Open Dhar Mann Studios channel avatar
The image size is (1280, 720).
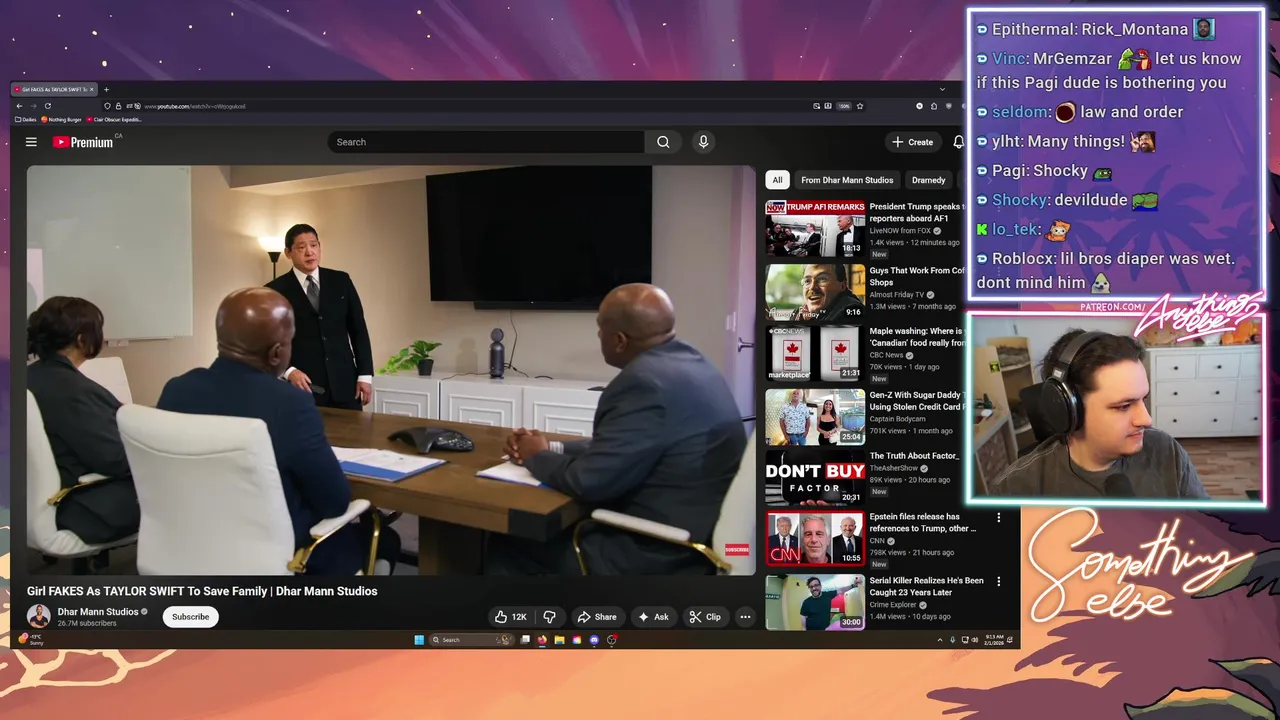(x=39, y=616)
